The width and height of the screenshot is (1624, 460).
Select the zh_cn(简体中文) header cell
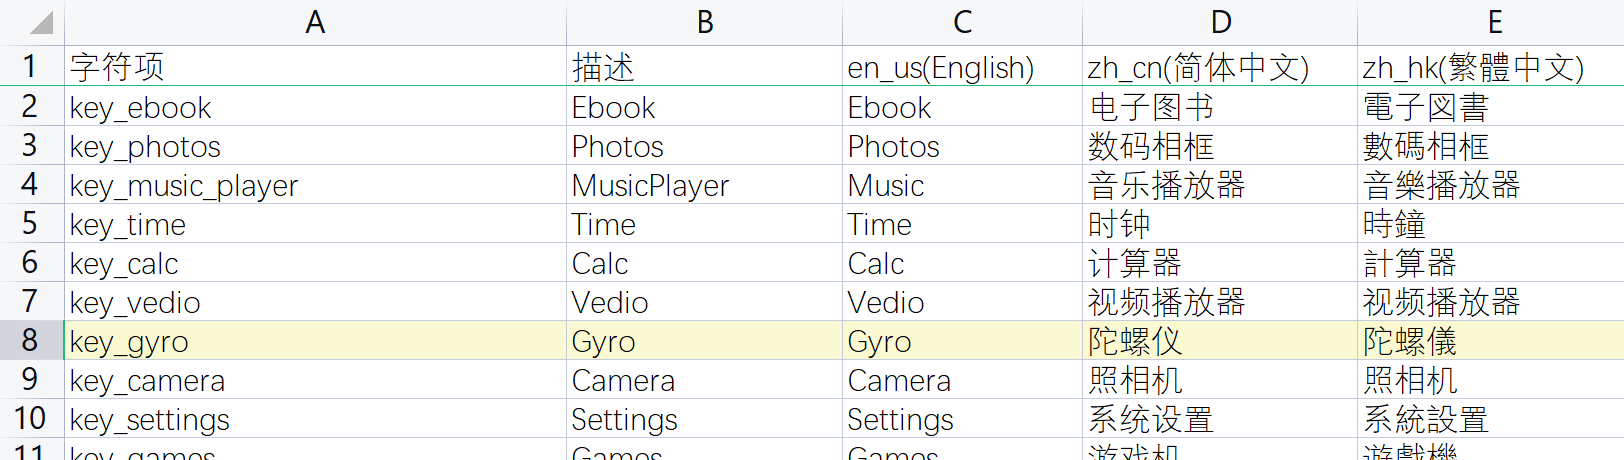coord(1219,67)
